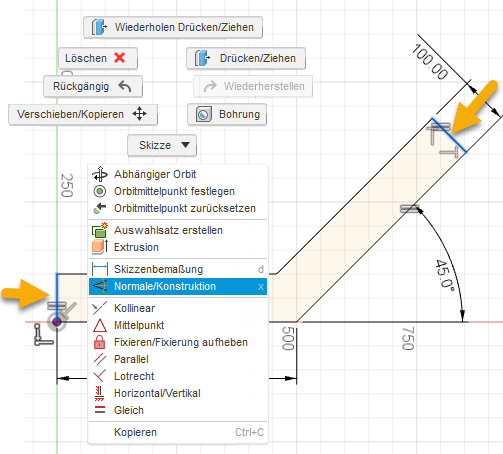Apply the Lotrecht constraint
This screenshot has height=454, width=503.
pos(178,376)
